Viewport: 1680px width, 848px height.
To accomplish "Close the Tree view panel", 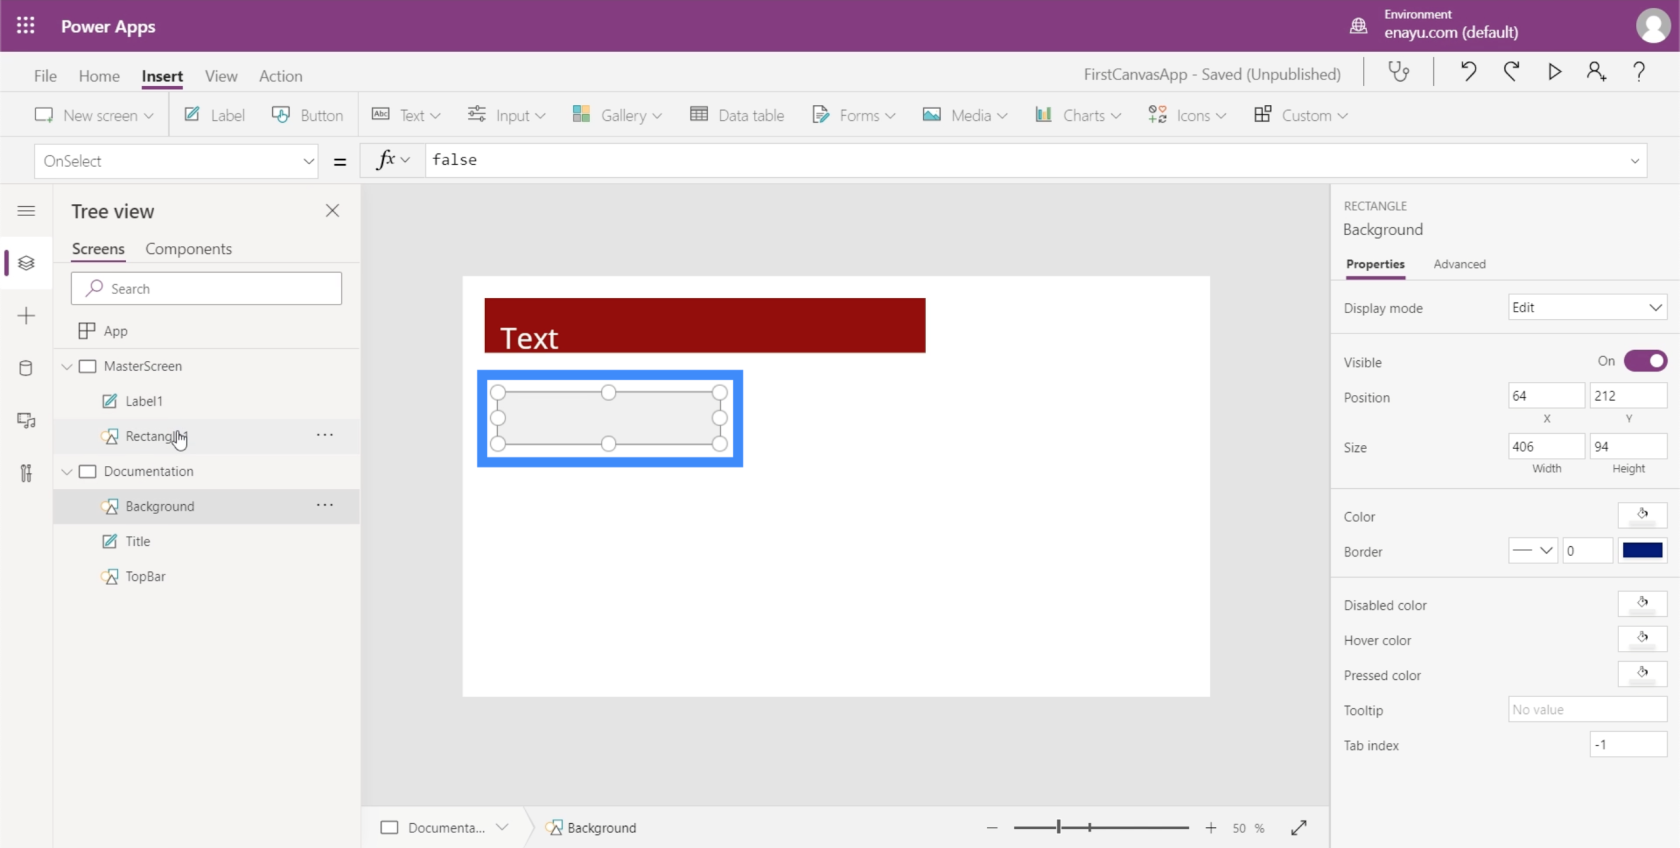I will (332, 211).
